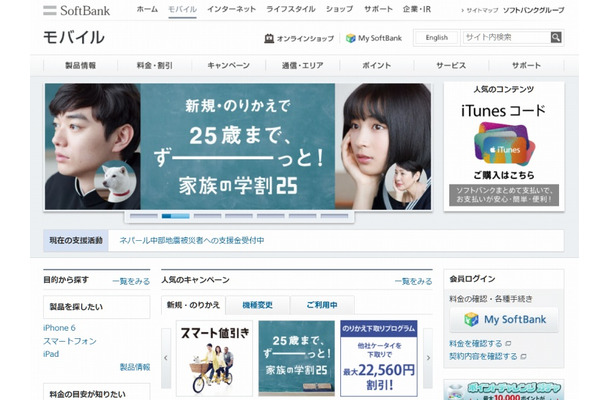Open the 通信・エリア navigation tab
The width and height of the screenshot is (610, 400).
(x=303, y=65)
